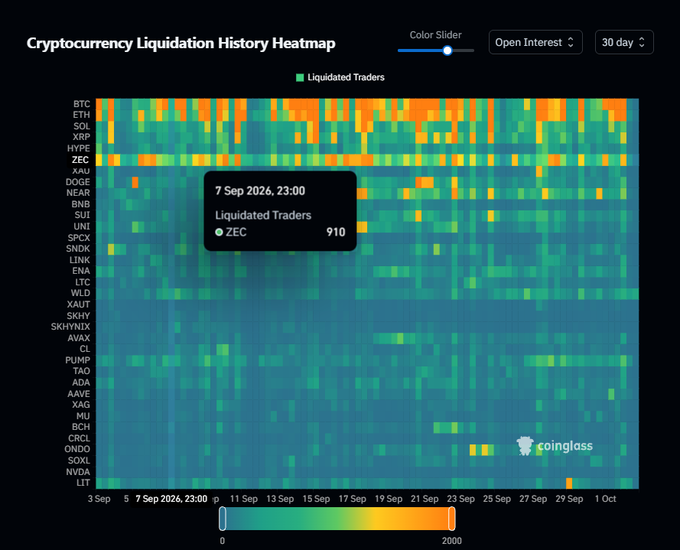Click the 23 Sep axis date label
The image size is (680, 550).
pyautogui.click(x=461, y=499)
